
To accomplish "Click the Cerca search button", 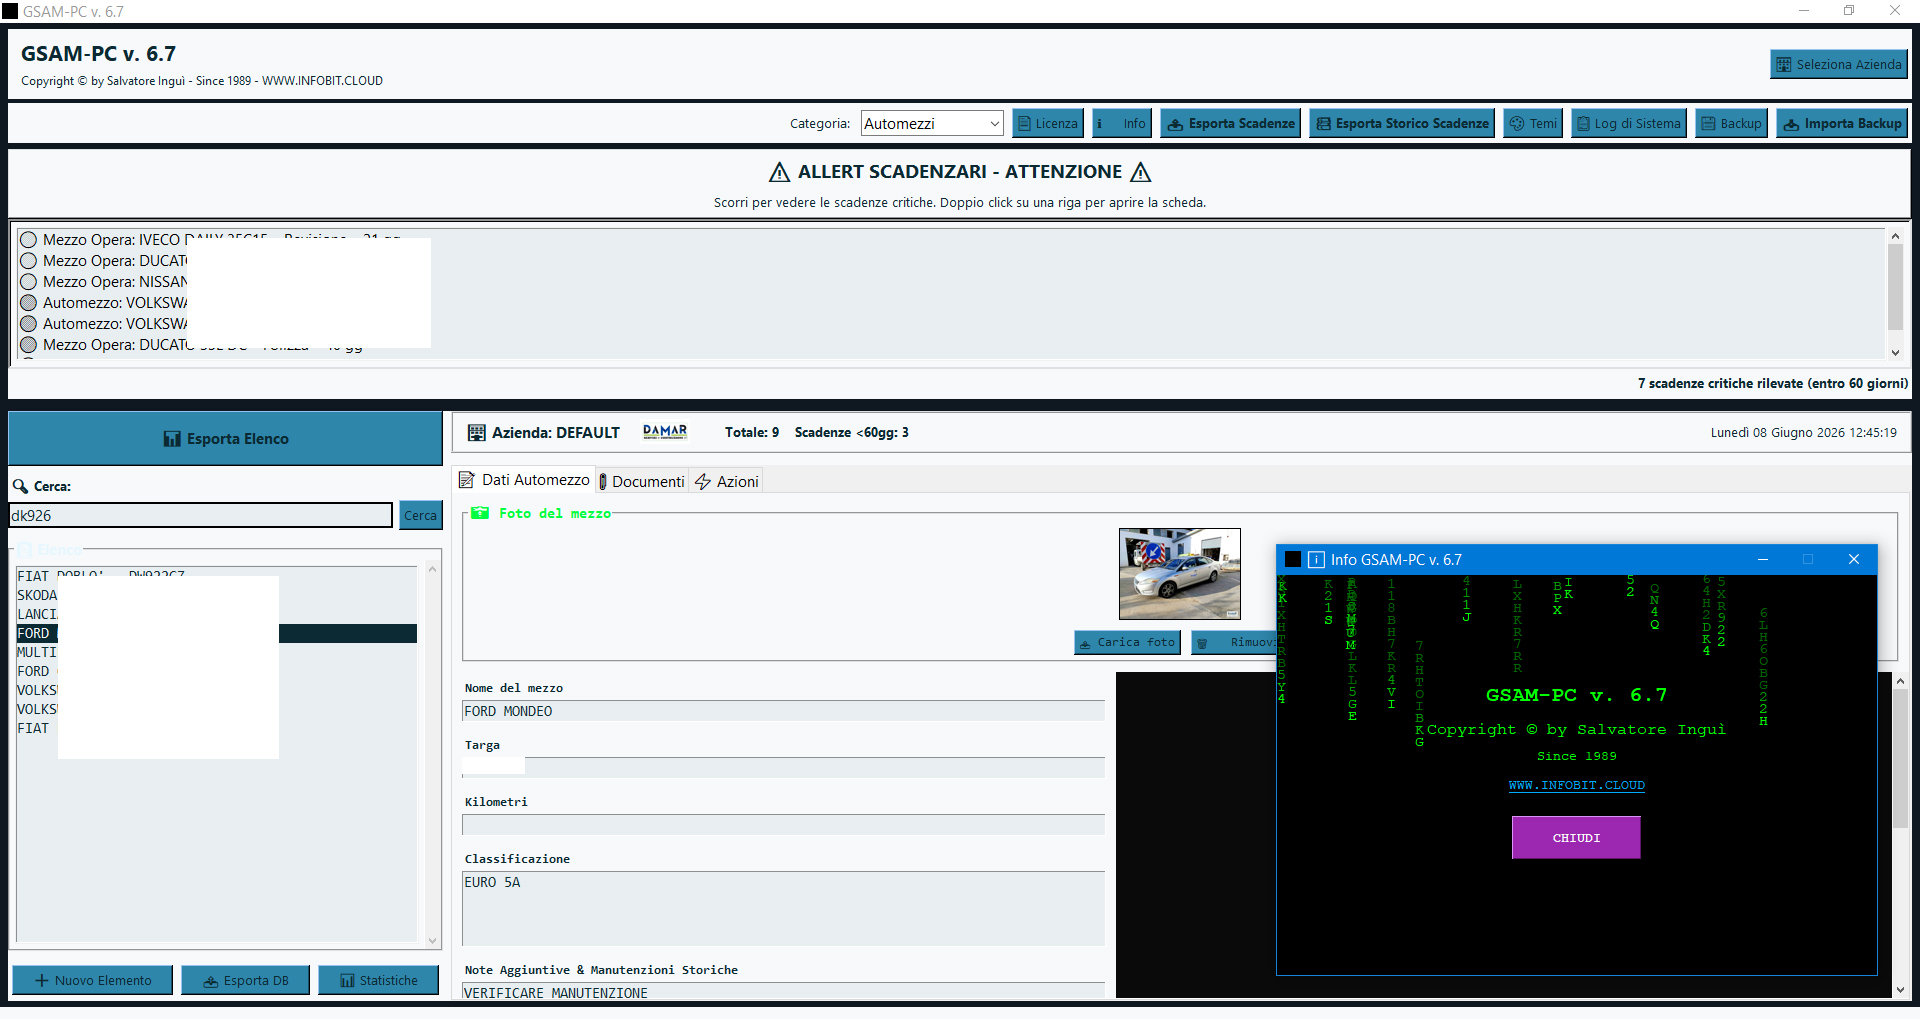I will pyautogui.click(x=420, y=515).
